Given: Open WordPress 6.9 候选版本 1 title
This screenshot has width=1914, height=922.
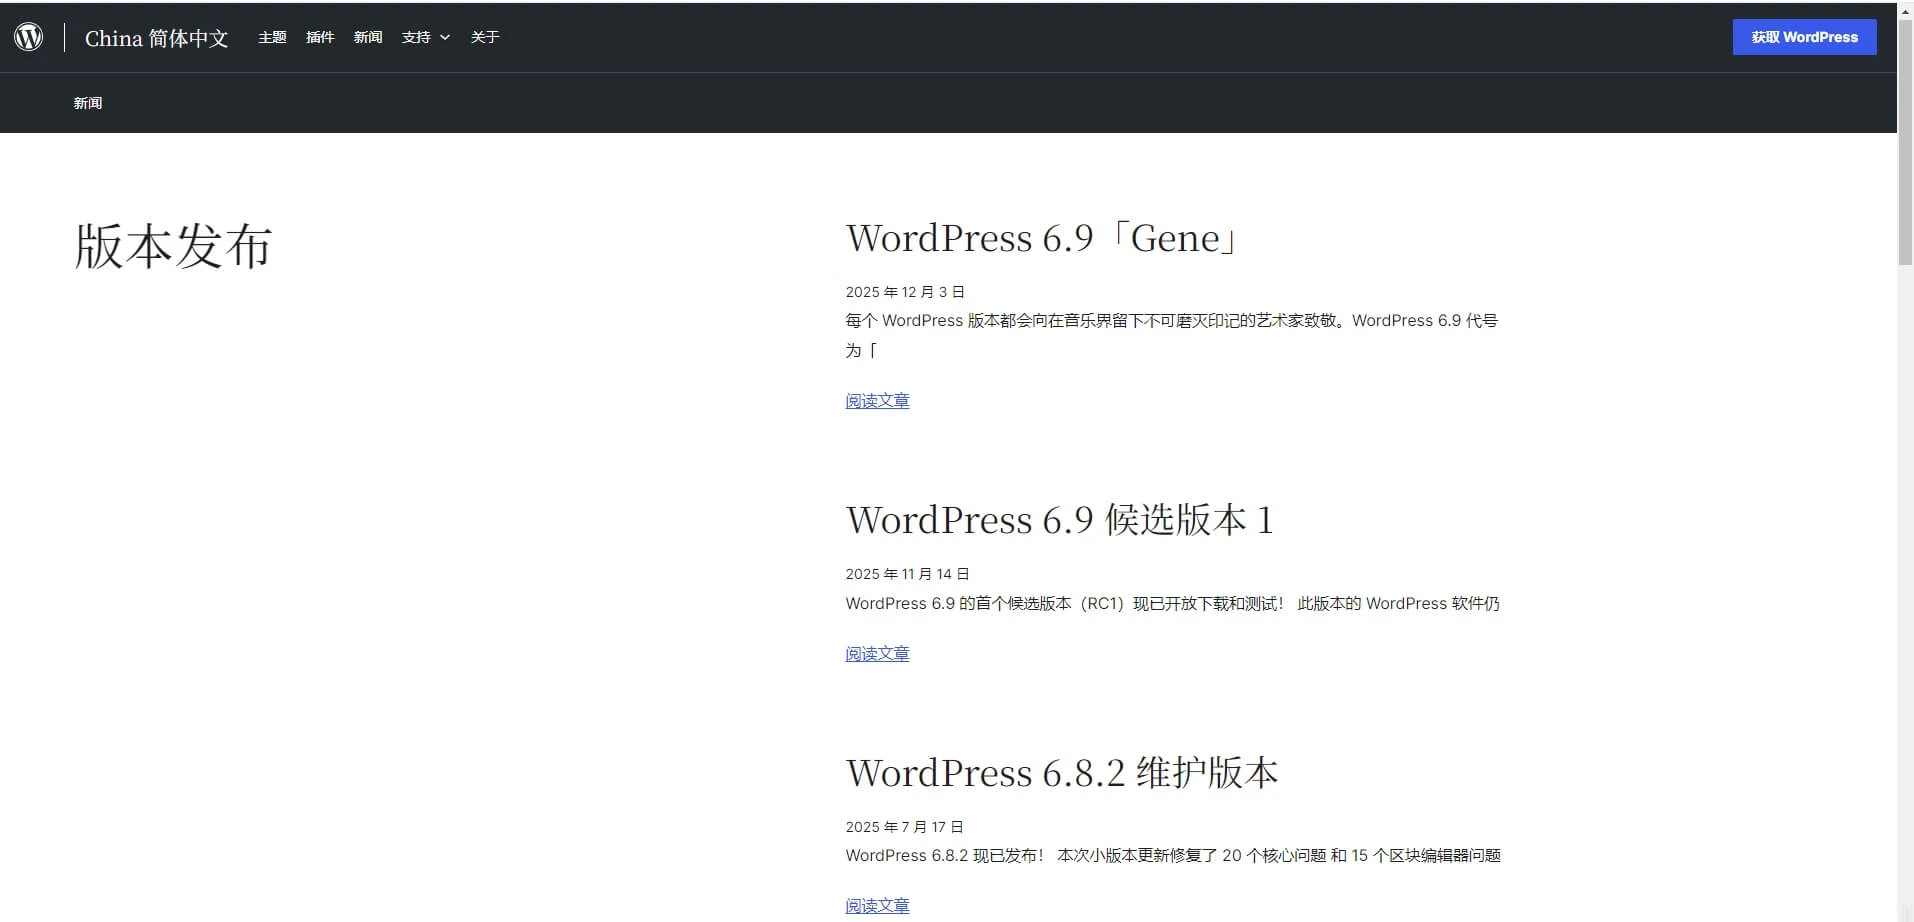Looking at the screenshot, I should pyautogui.click(x=1059, y=521).
